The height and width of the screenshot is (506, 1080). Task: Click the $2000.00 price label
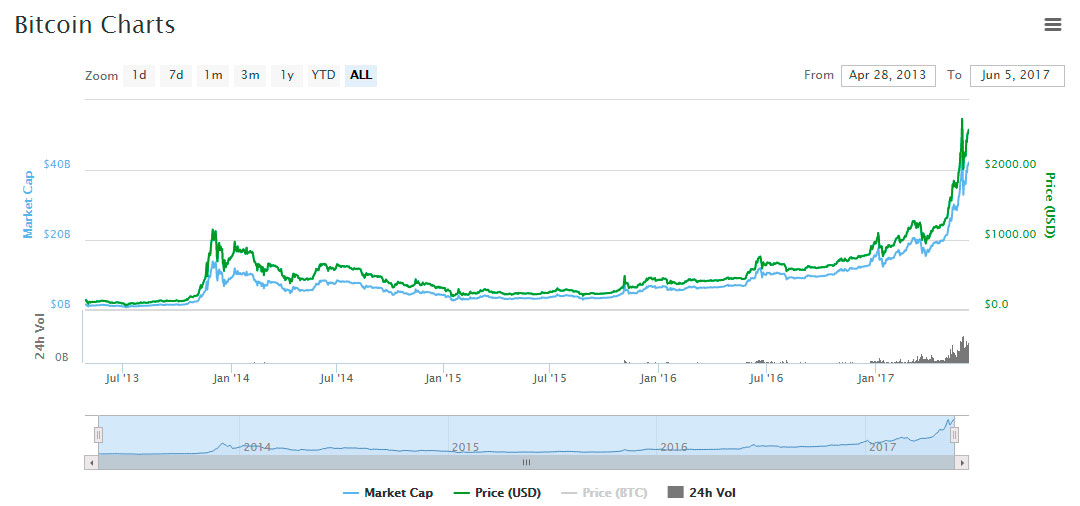[x=1010, y=164]
